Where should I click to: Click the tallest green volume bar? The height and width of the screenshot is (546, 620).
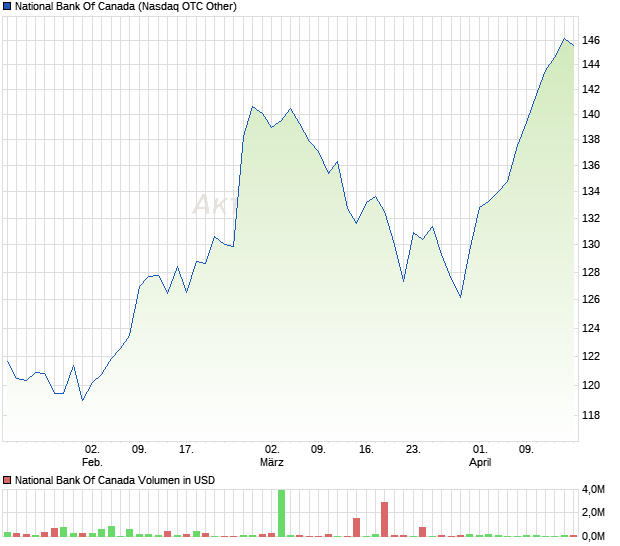point(282,513)
